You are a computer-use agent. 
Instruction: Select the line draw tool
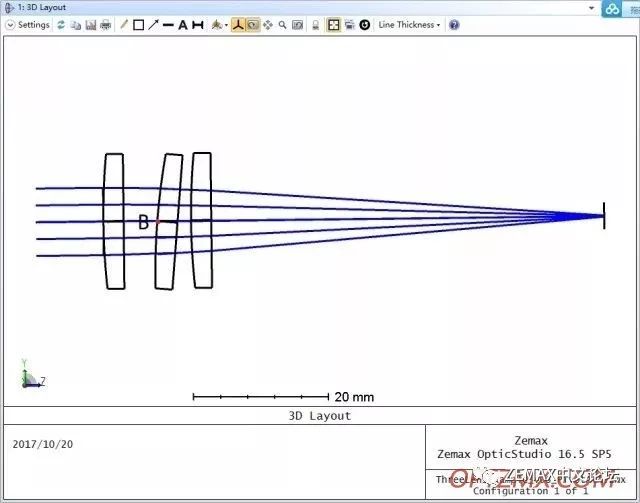pos(168,25)
